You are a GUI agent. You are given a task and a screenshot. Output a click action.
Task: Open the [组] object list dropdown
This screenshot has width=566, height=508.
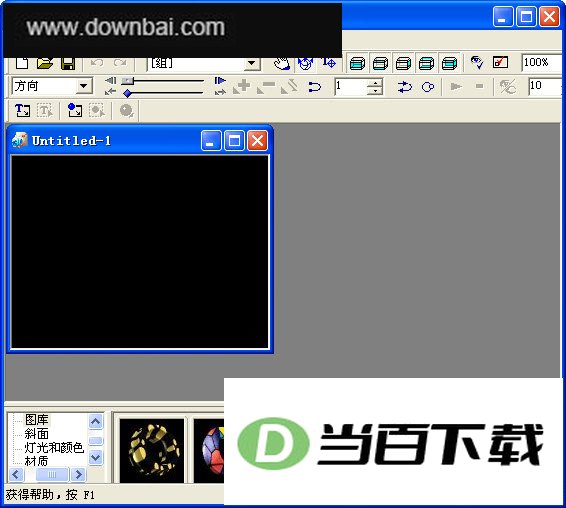coord(252,64)
